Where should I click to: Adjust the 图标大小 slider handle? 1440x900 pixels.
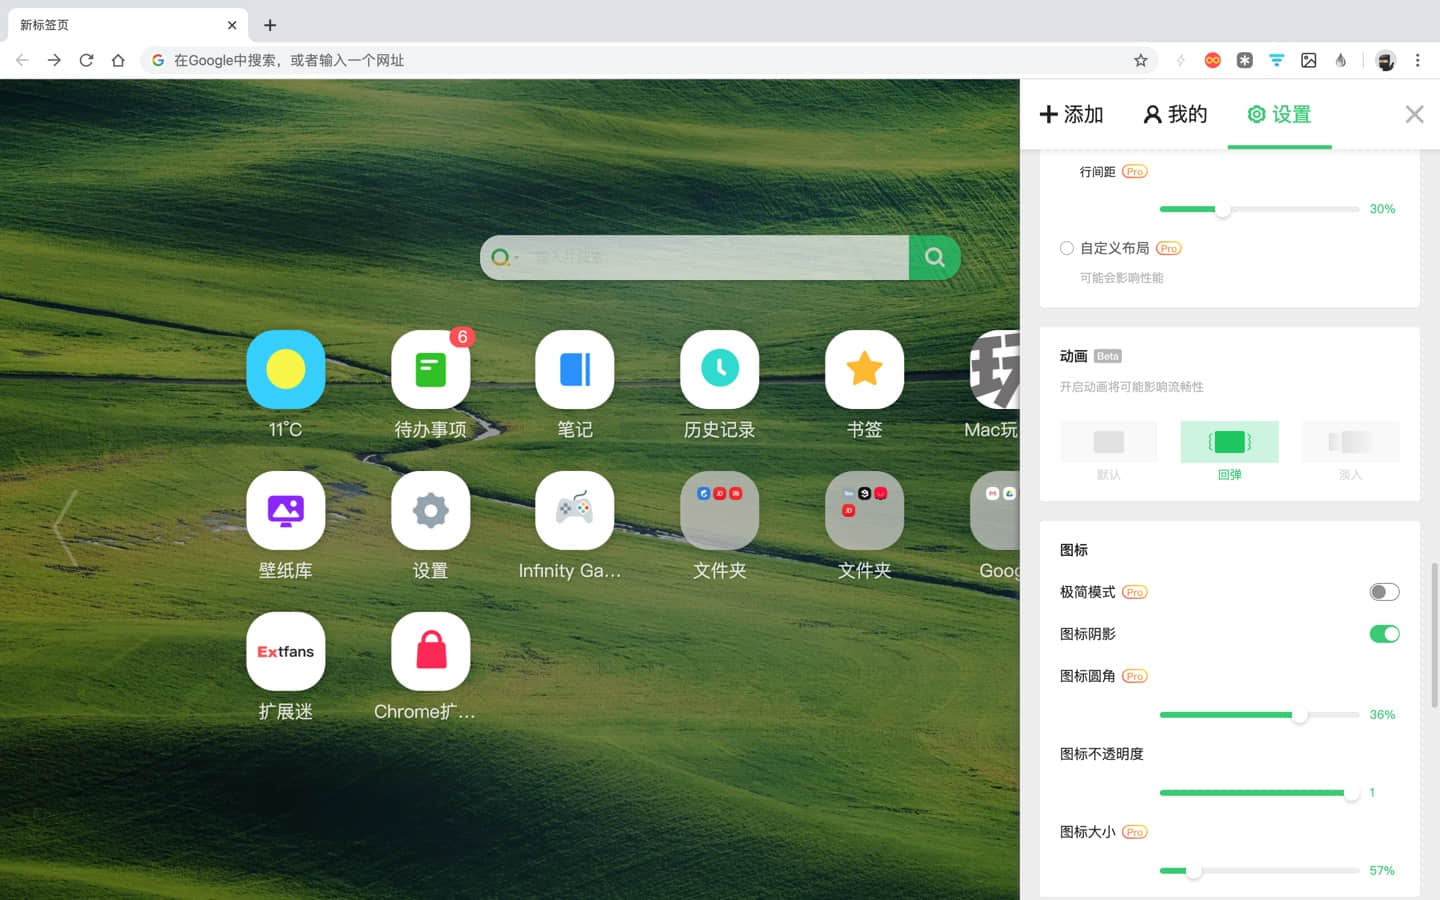tap(1193, 871)
